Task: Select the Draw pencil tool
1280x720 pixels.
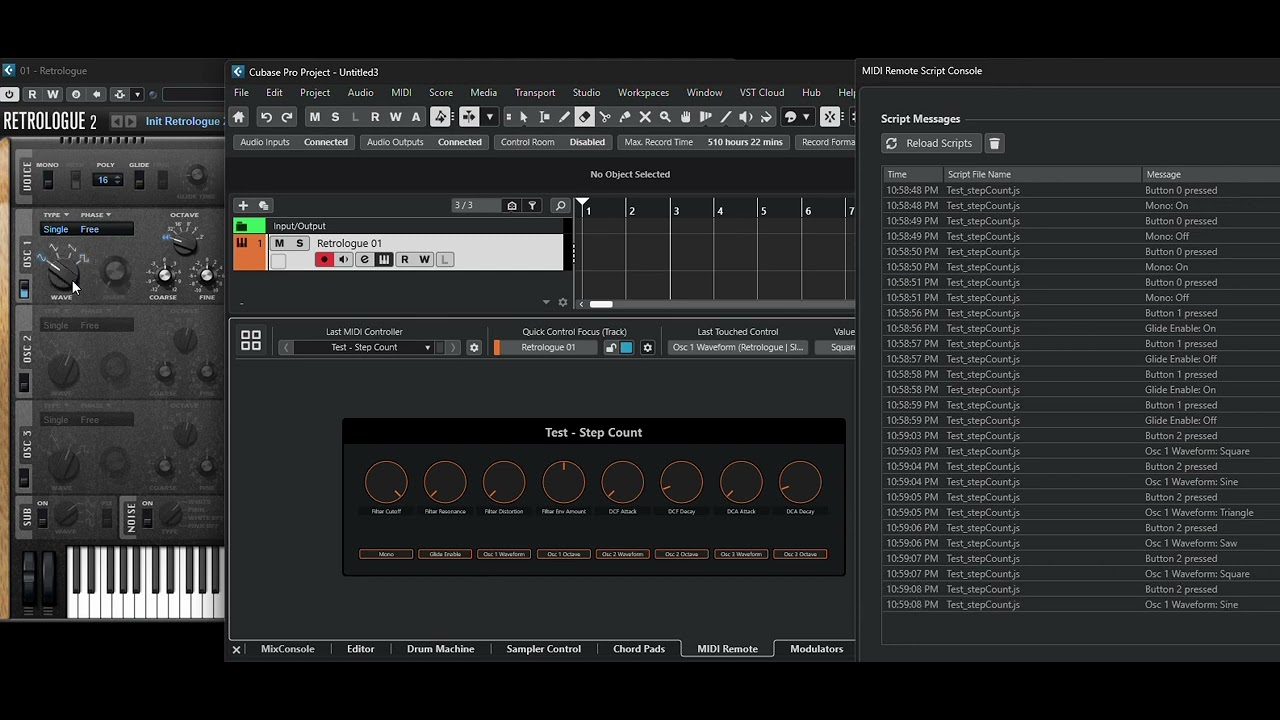Action: coord(564,117)
